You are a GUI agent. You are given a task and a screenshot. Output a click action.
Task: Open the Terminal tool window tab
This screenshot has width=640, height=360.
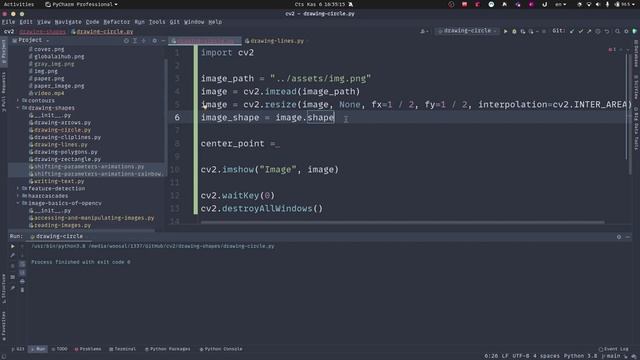point(122,349)
